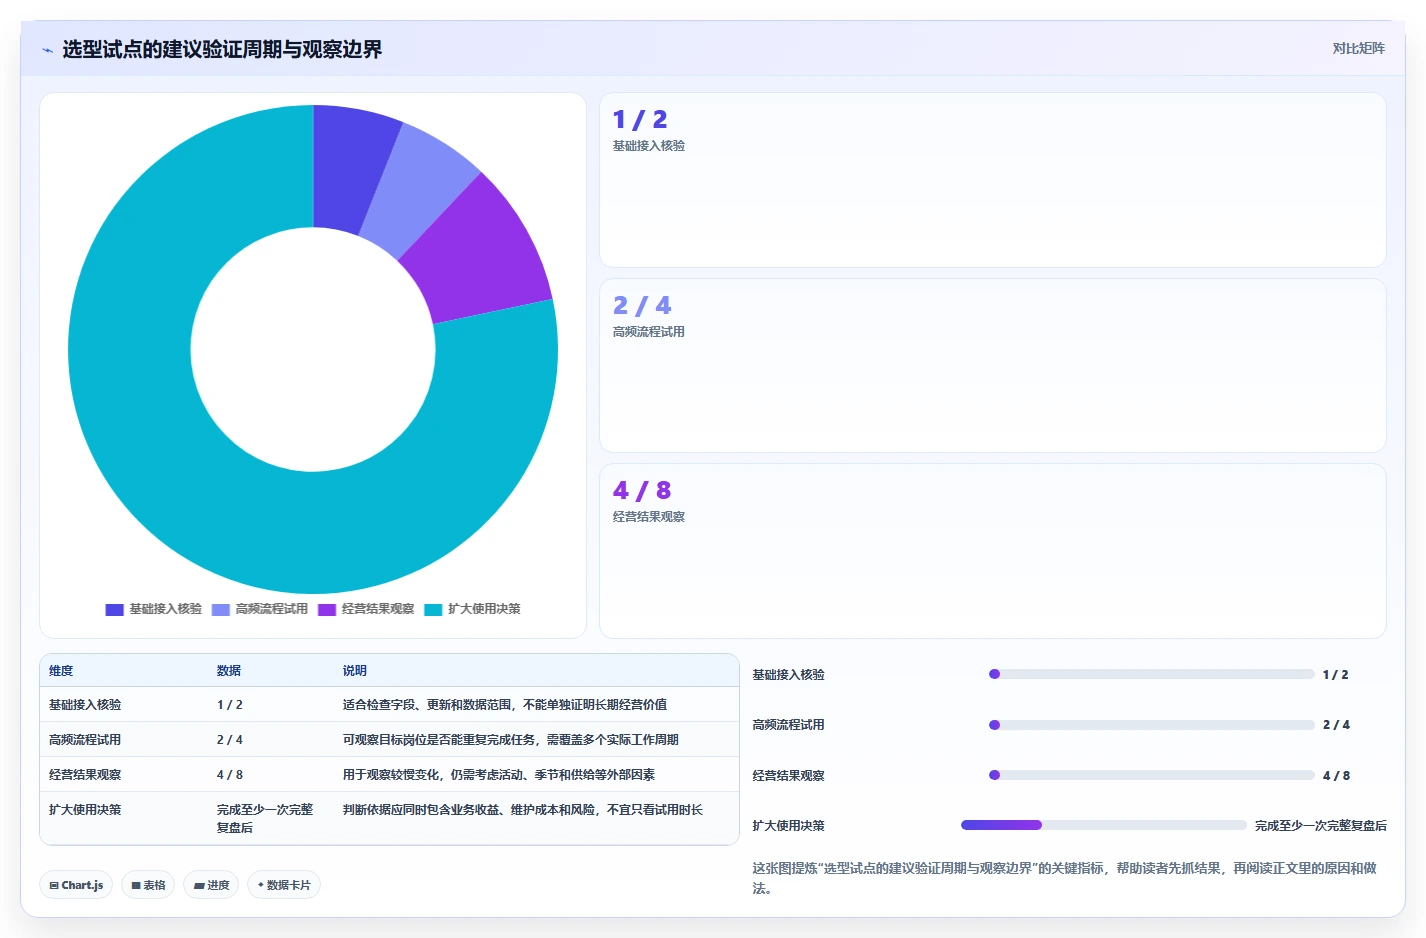Image resolution: width=1426 pixels, height=938 pixels.
Task: Click the 维度 column header
Action: coord(61,671)
